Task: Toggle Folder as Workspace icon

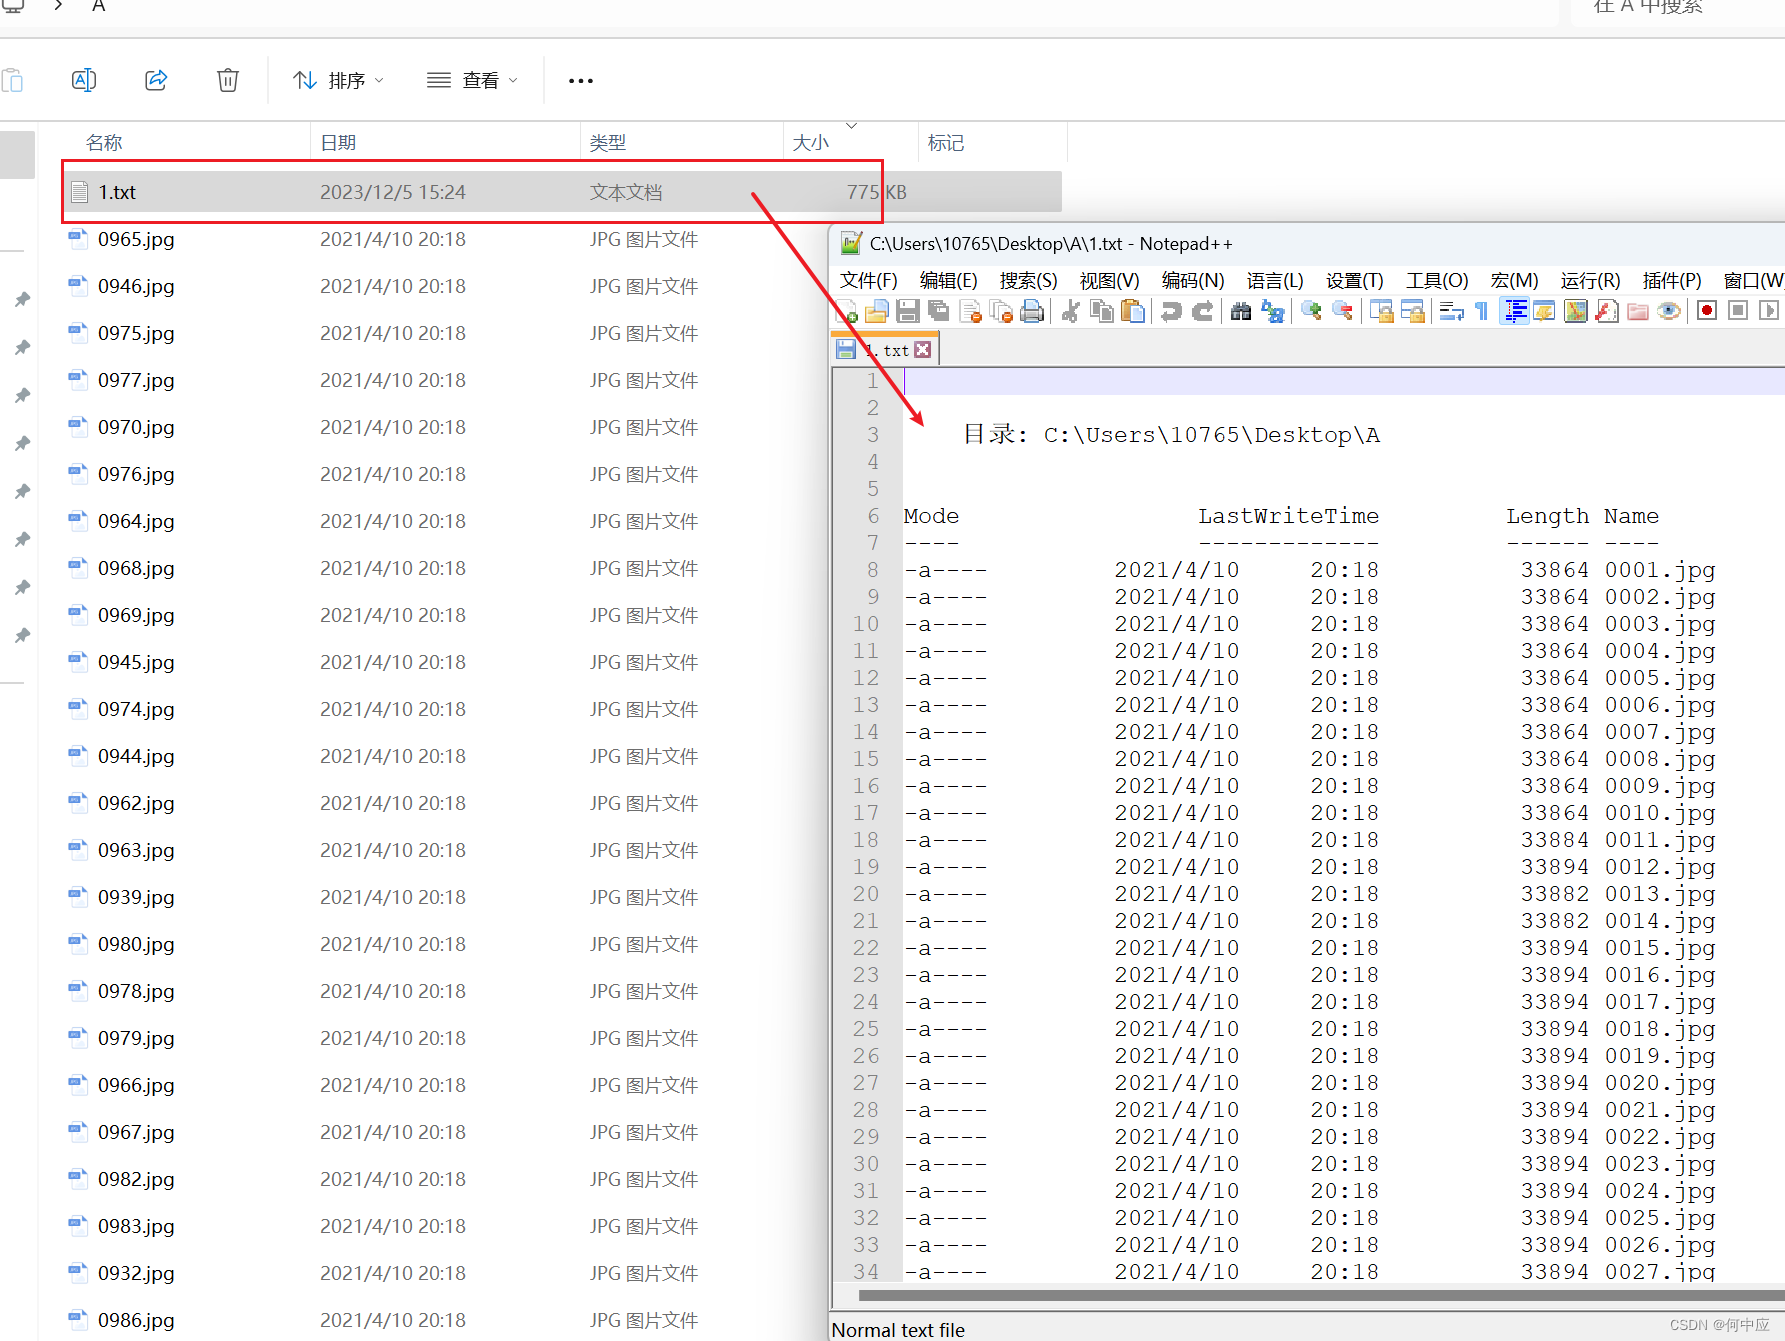Action: [x=1638, y=312]
